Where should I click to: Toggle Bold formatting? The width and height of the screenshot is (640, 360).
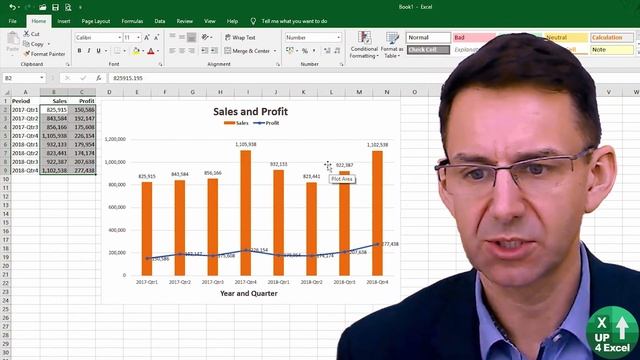[x=79, y=51]
